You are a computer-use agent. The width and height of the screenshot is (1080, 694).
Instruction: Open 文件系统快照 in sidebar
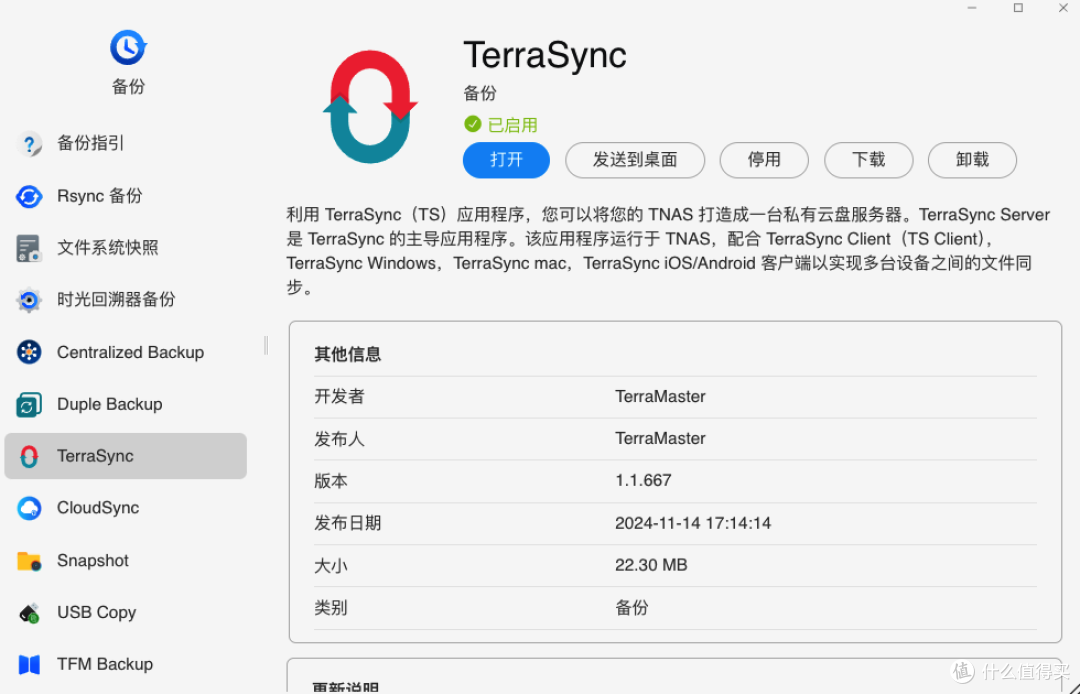pos(107,248)
